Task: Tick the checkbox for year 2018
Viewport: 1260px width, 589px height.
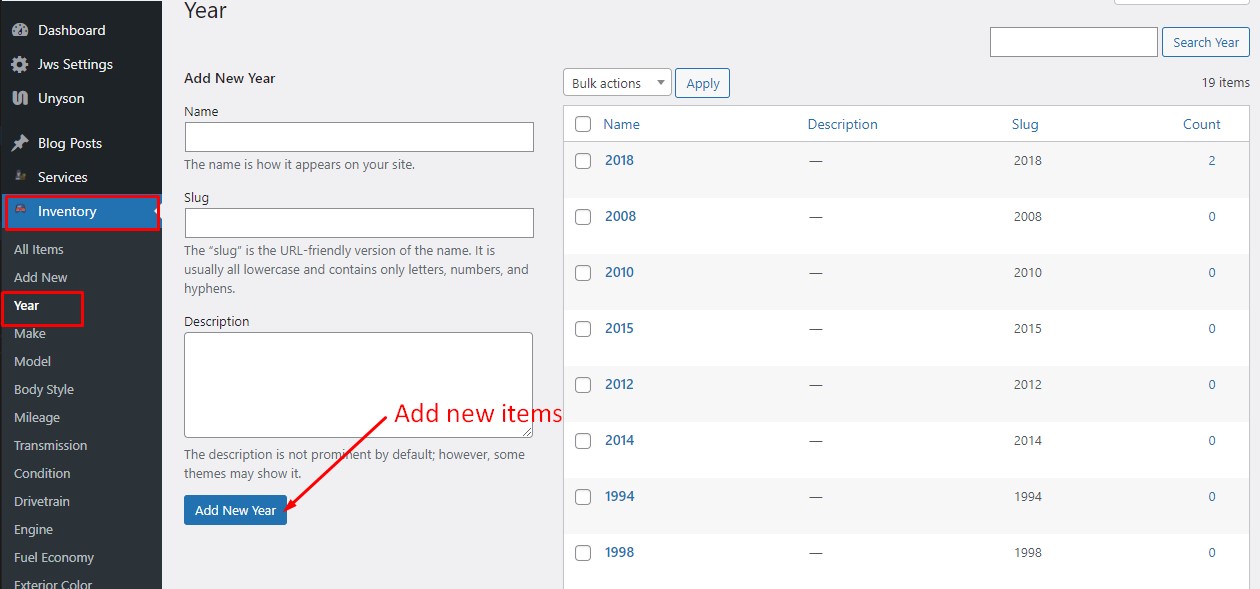Action: click(583, 161)
